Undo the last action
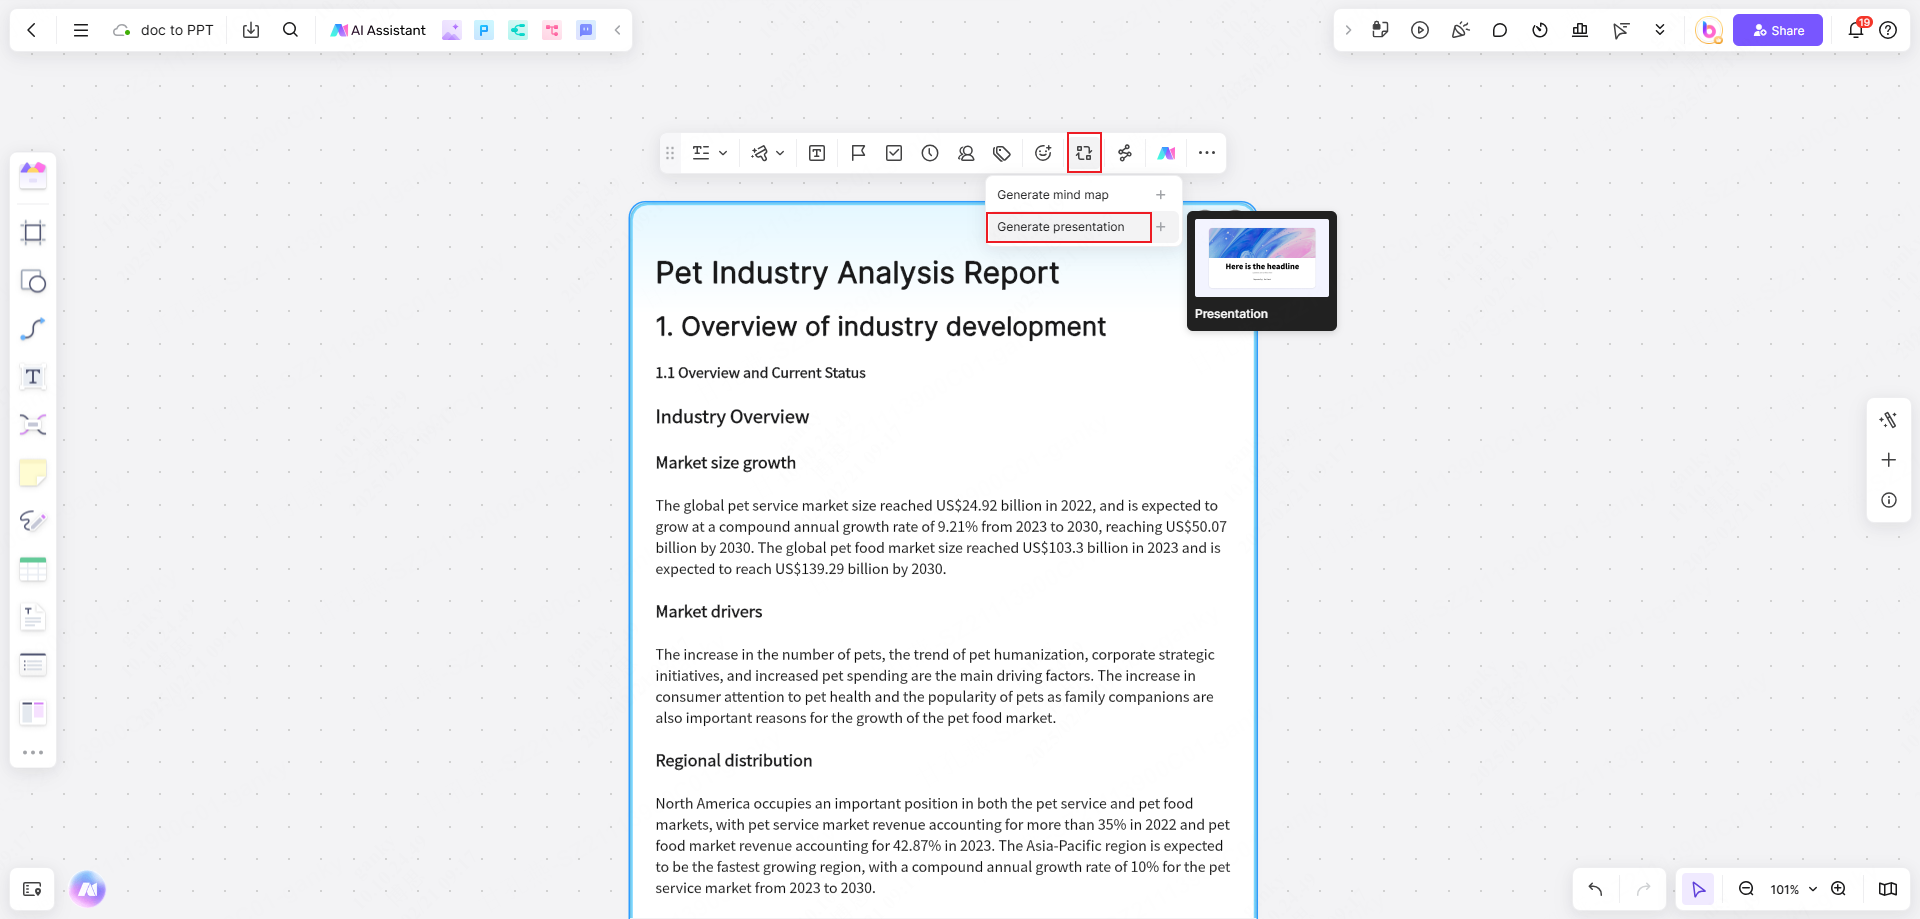Image resolution: width=1920 pixels, height=919 pixels. point(1595,889)
